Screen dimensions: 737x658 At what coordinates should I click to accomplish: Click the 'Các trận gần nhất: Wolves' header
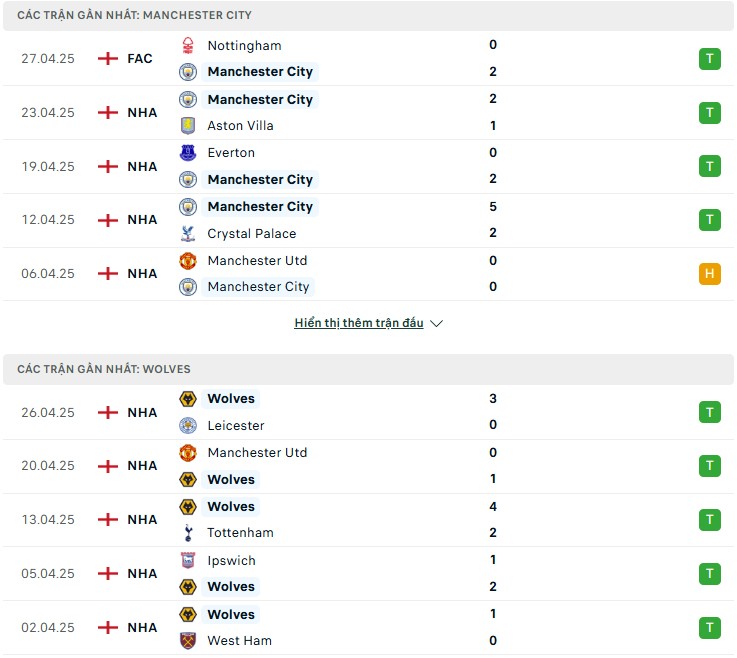[104, 369]
